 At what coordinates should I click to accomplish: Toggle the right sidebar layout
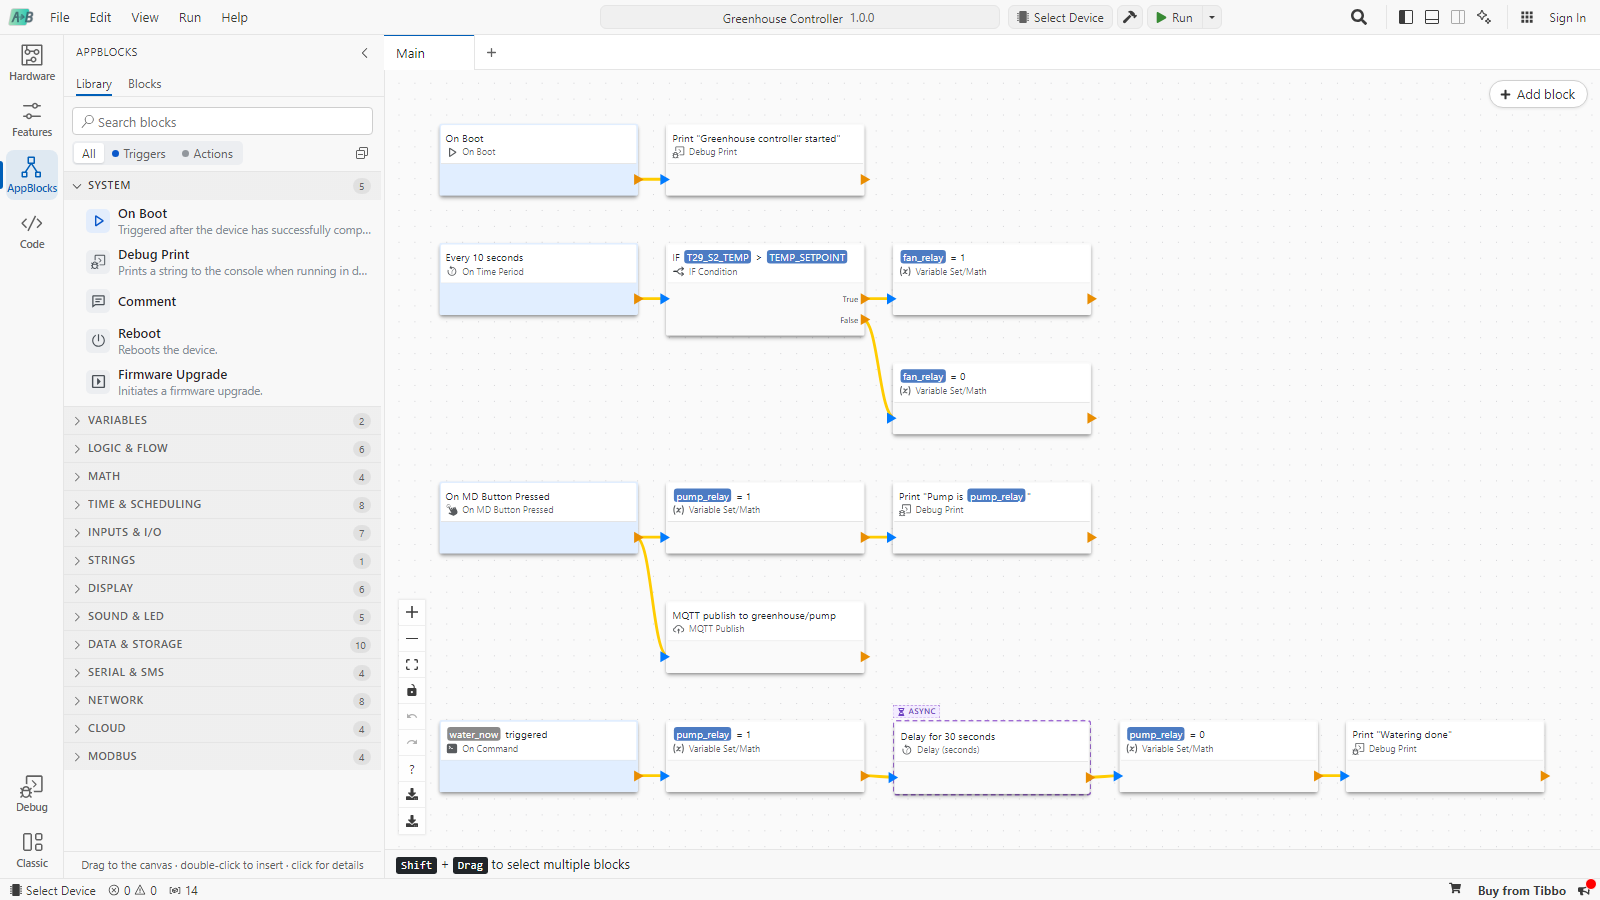1458,17
